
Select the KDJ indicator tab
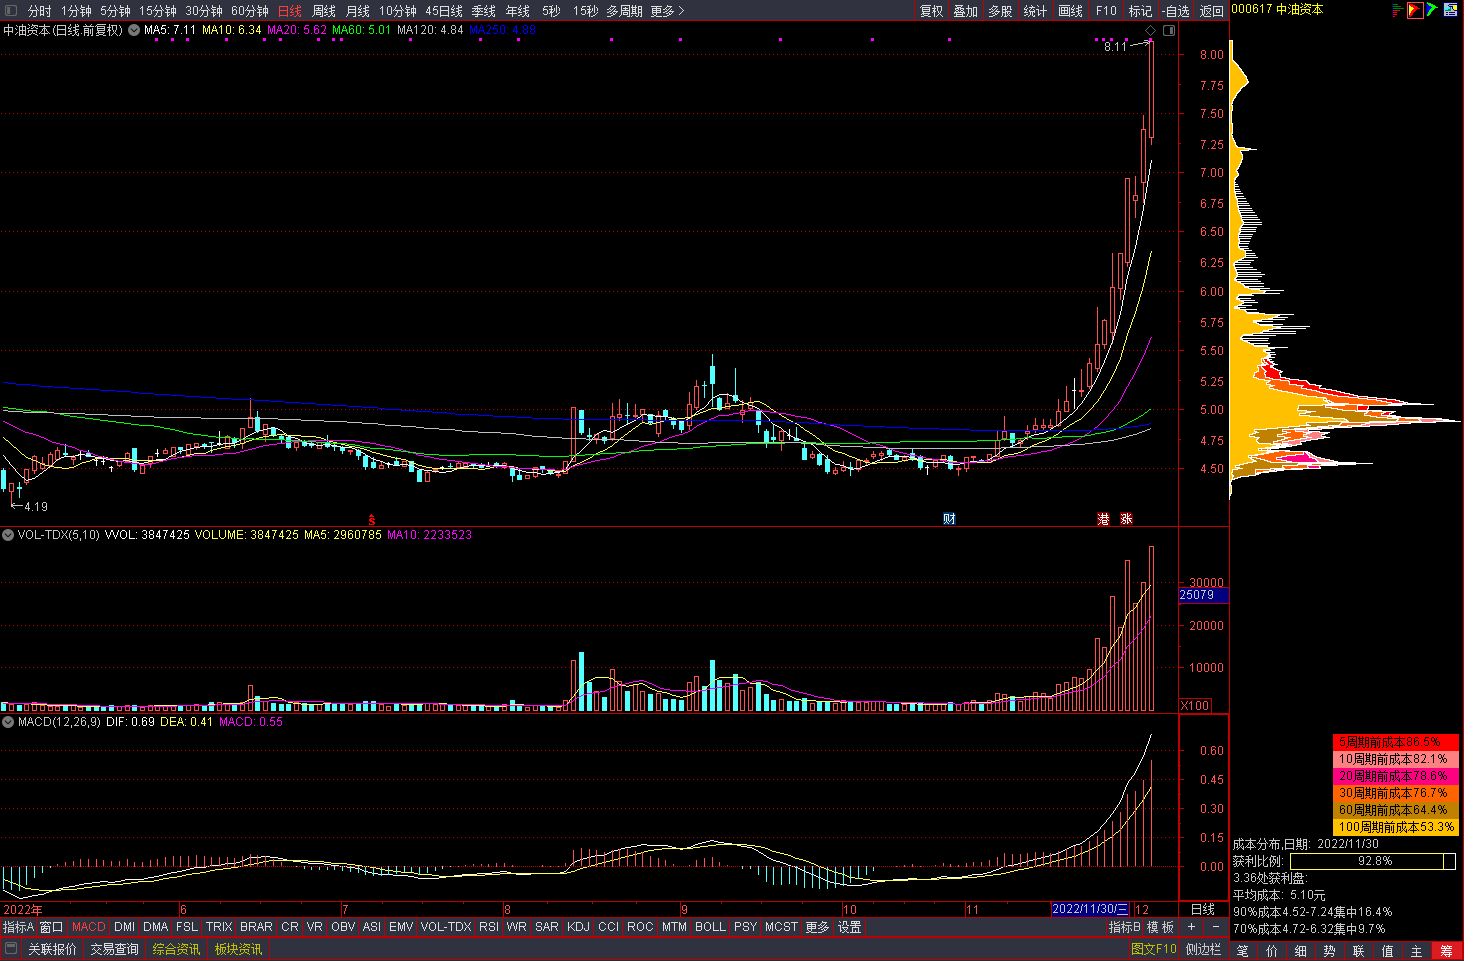578,927
